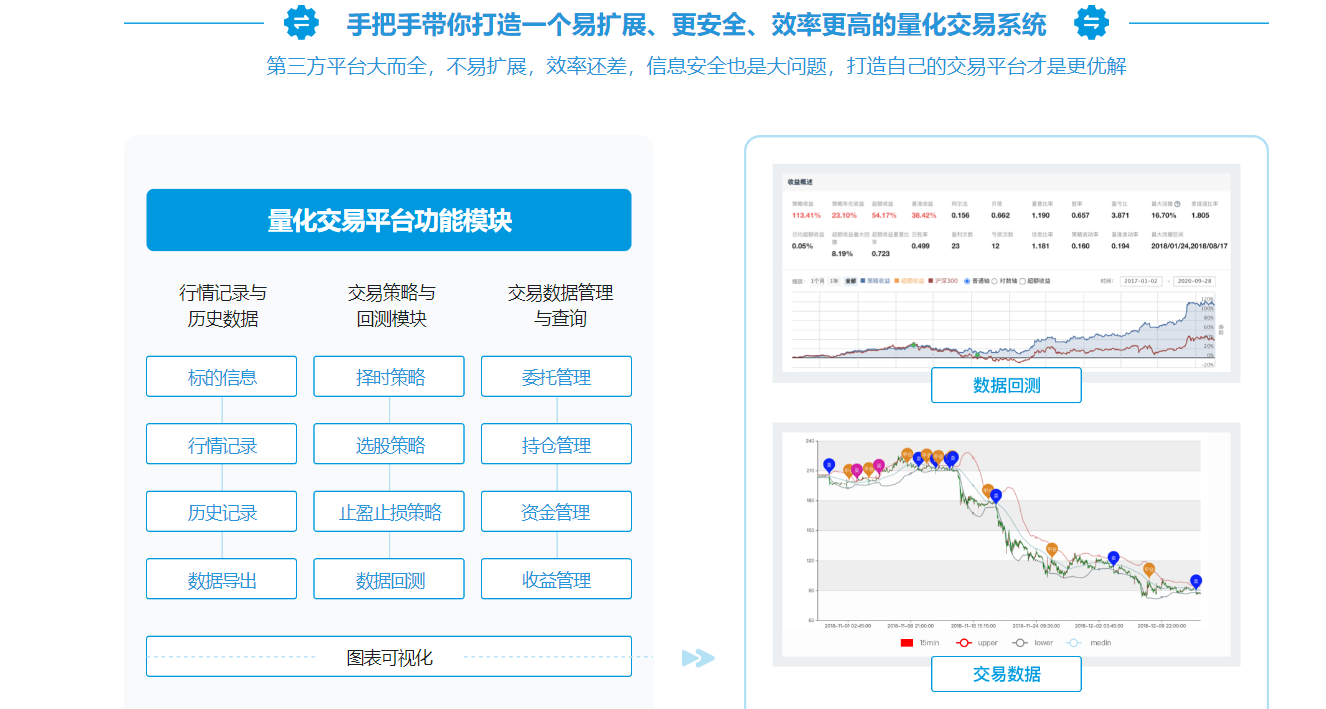Toggle the lower band legend item
This screenshot has width=1326, height=709.
pos(1033,643)
